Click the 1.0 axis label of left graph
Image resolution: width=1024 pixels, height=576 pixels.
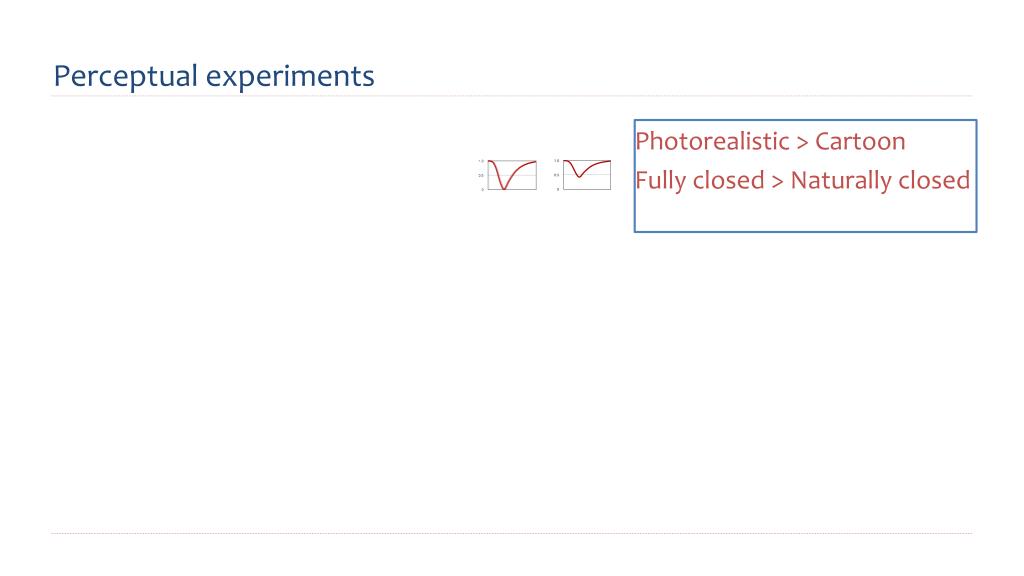pos(481,161)
